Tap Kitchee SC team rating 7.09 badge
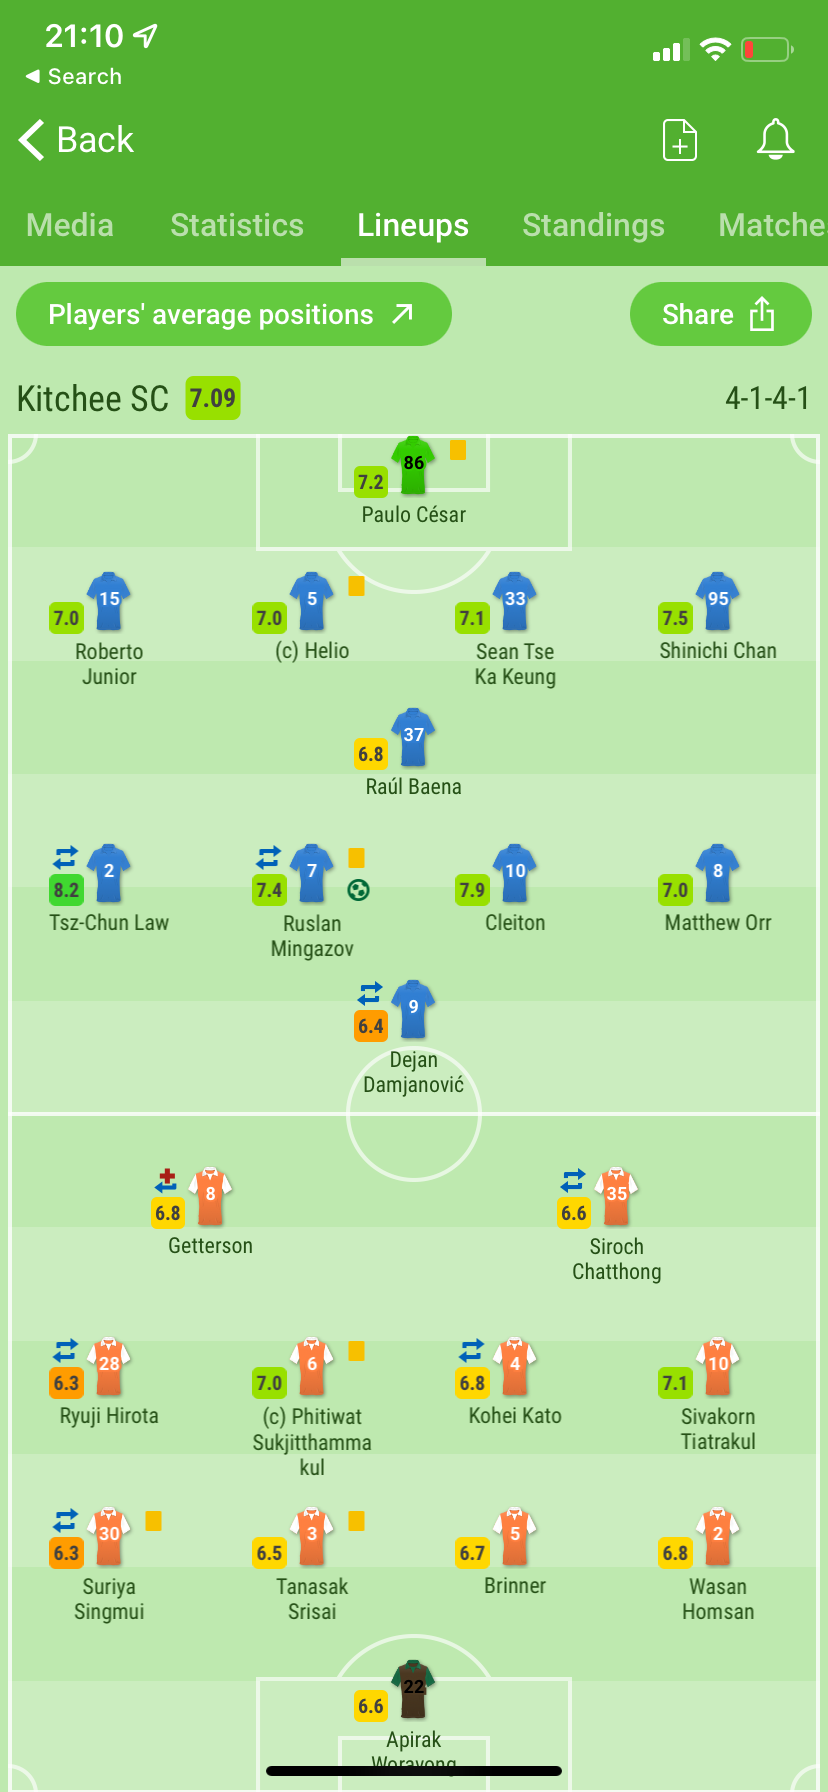 213,398
